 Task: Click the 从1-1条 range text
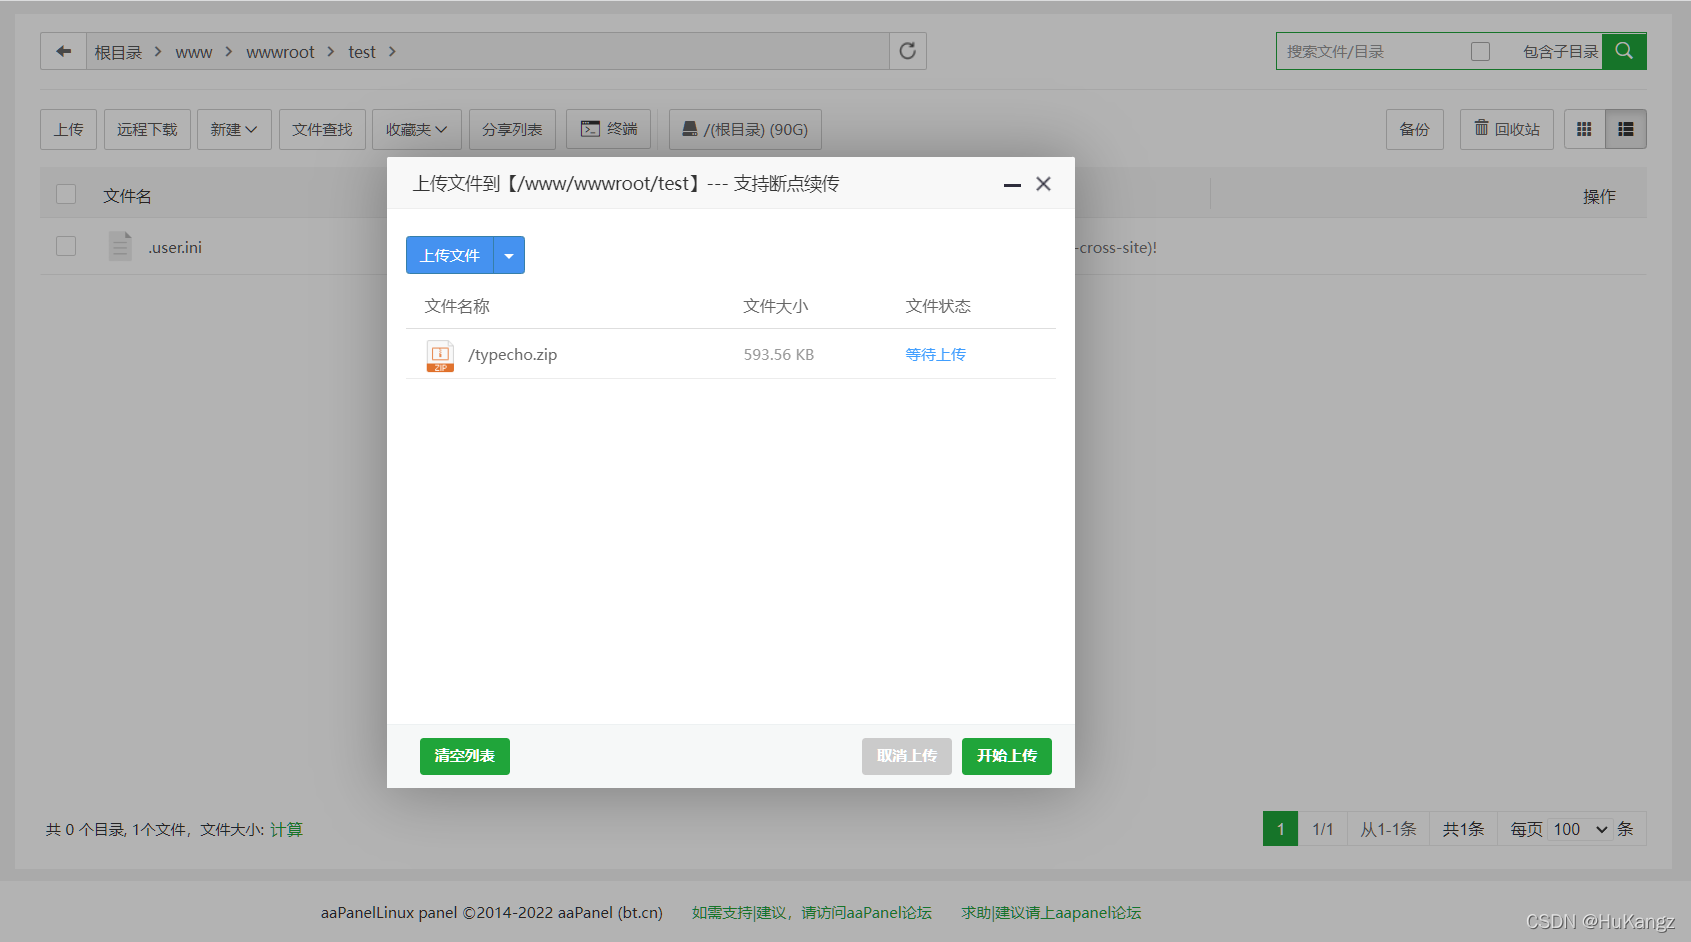(1388, 829)
